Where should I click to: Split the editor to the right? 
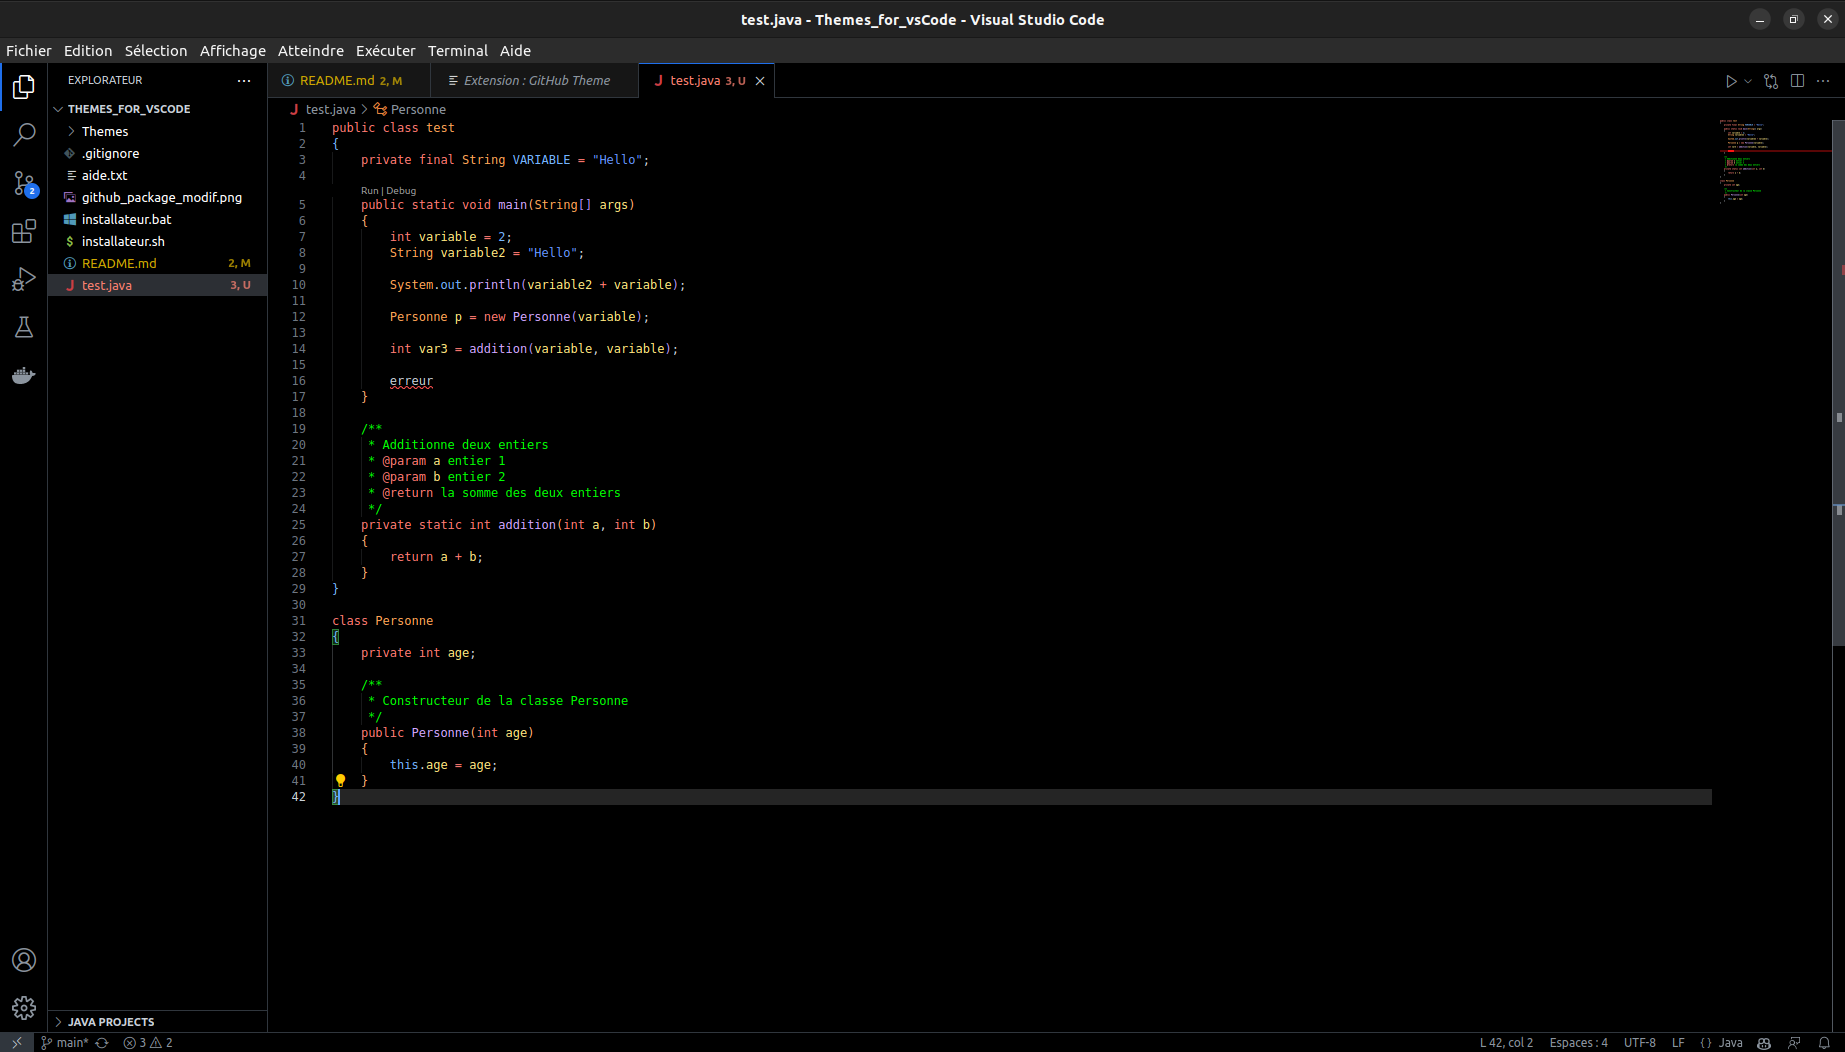click(1797, 81)
